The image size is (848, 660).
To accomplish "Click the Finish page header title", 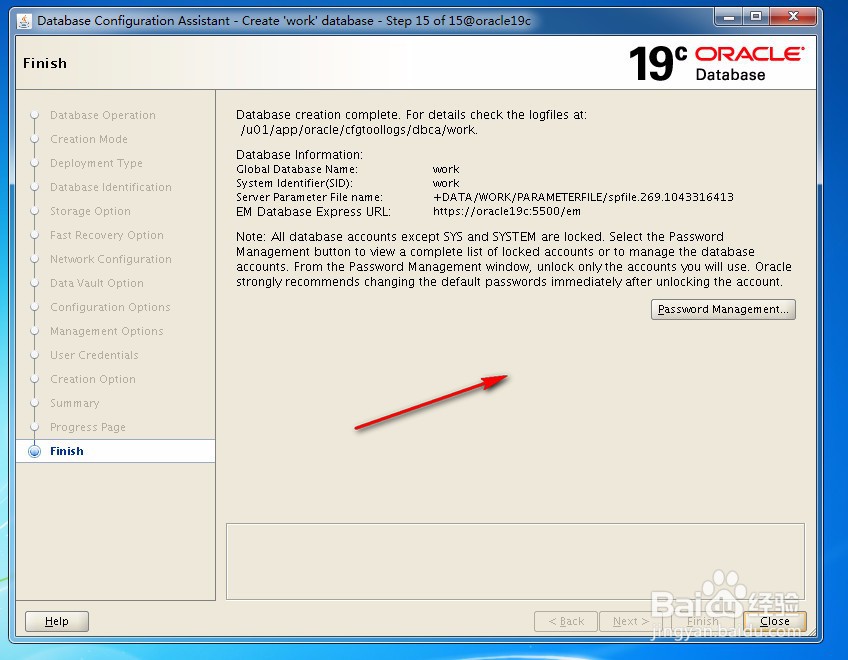I will click(x=45, y=63).
